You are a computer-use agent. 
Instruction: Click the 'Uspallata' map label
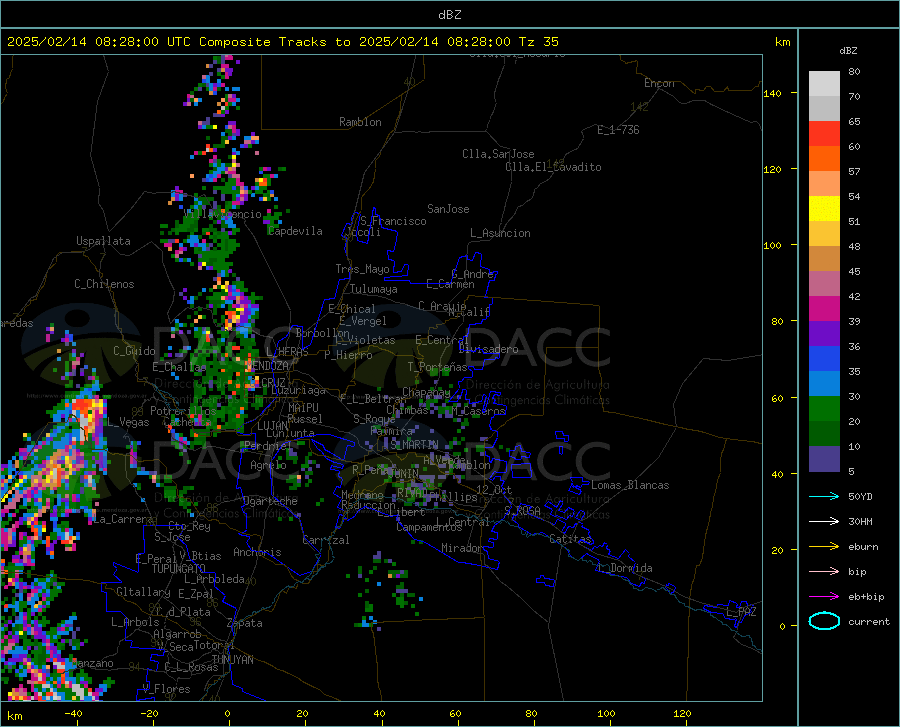click(103, 241)
